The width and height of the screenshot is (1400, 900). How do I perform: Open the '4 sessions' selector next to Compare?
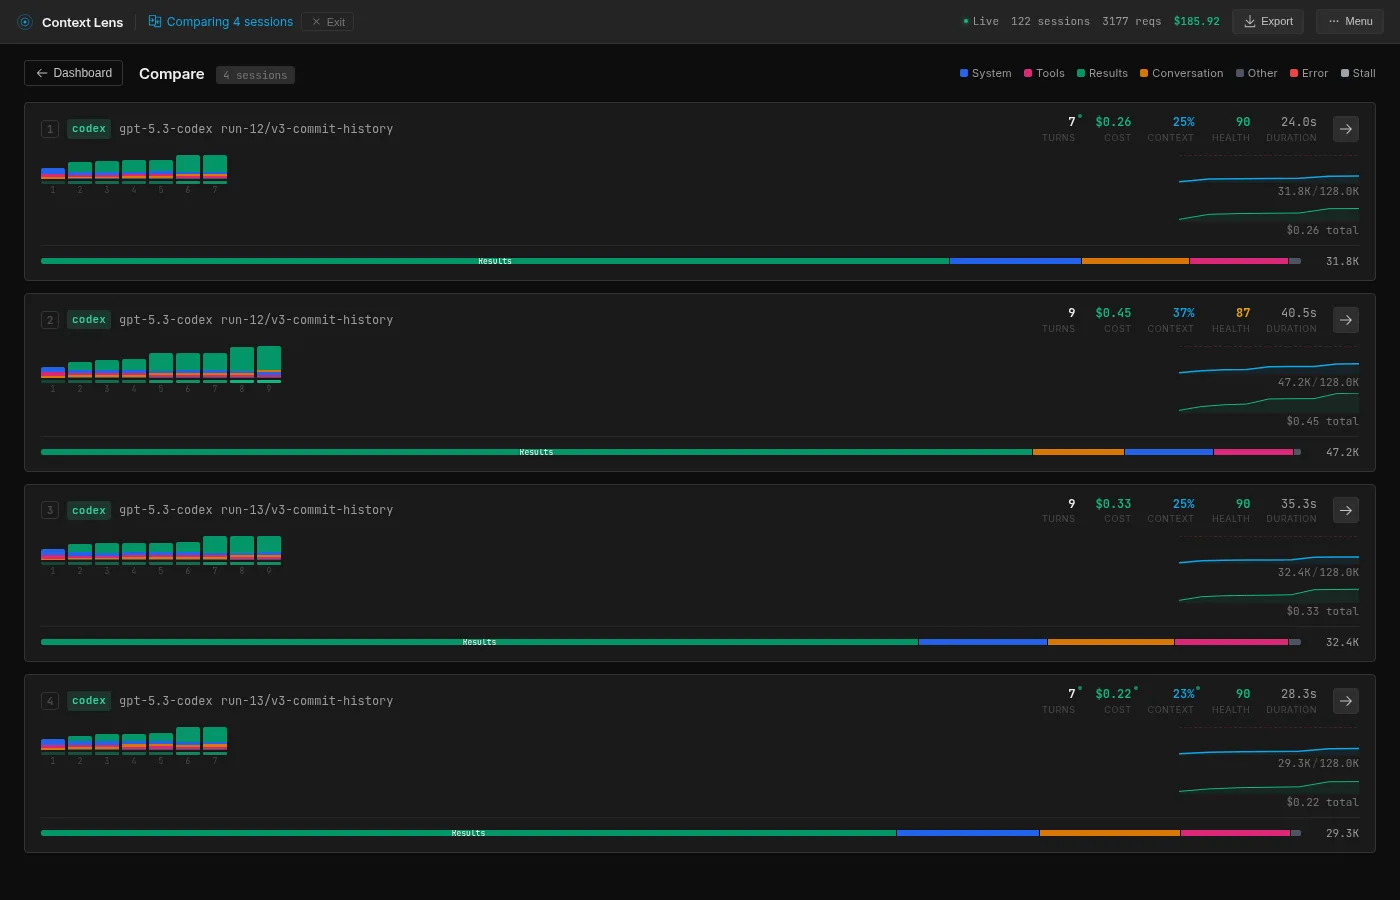point(255,74)
